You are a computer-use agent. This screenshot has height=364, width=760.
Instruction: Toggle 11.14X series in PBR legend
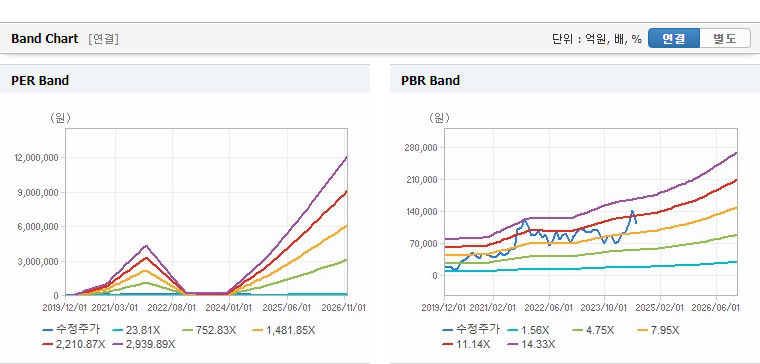pos(466,344)
